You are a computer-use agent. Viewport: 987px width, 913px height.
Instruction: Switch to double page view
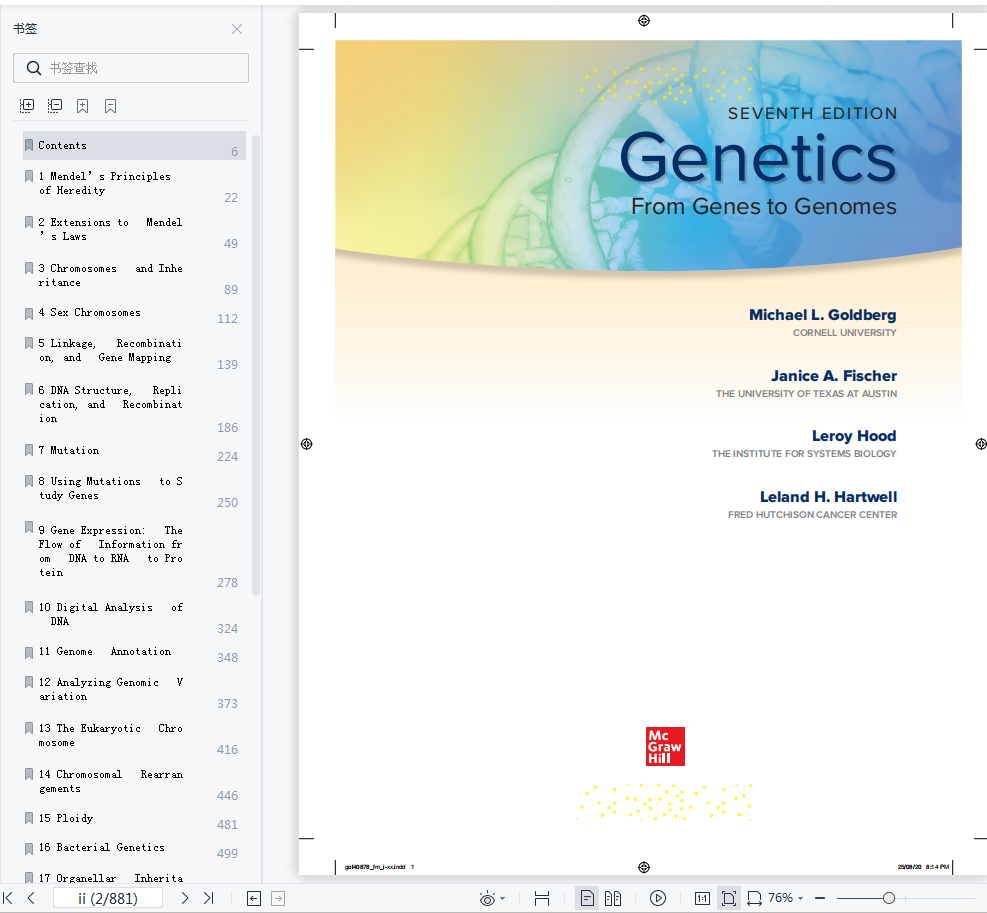click(x=612, y=899)
